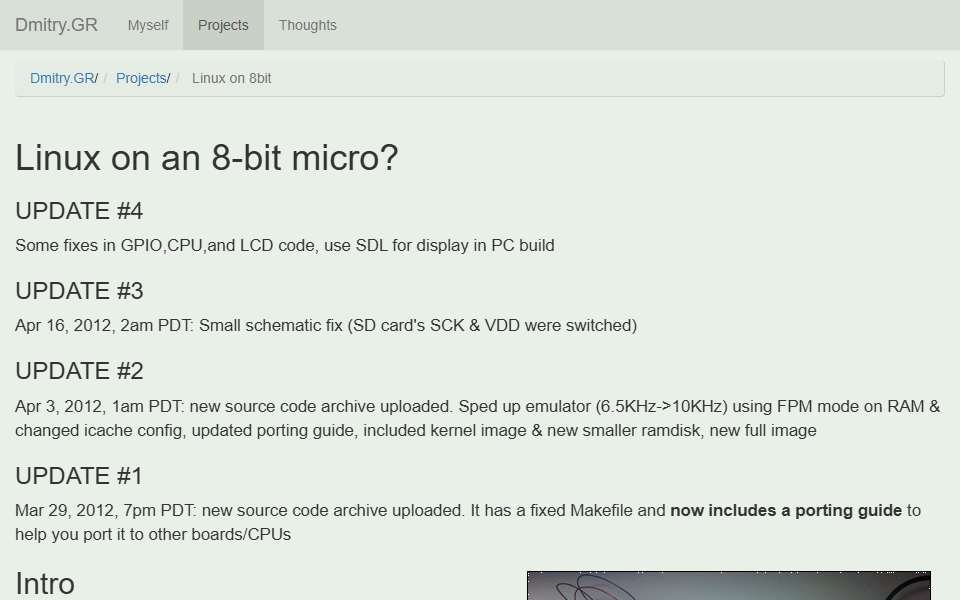The width and height of the screenshot is (960, 600).
Task: Go to the Thoughts section
Action: tap(307, 25)
